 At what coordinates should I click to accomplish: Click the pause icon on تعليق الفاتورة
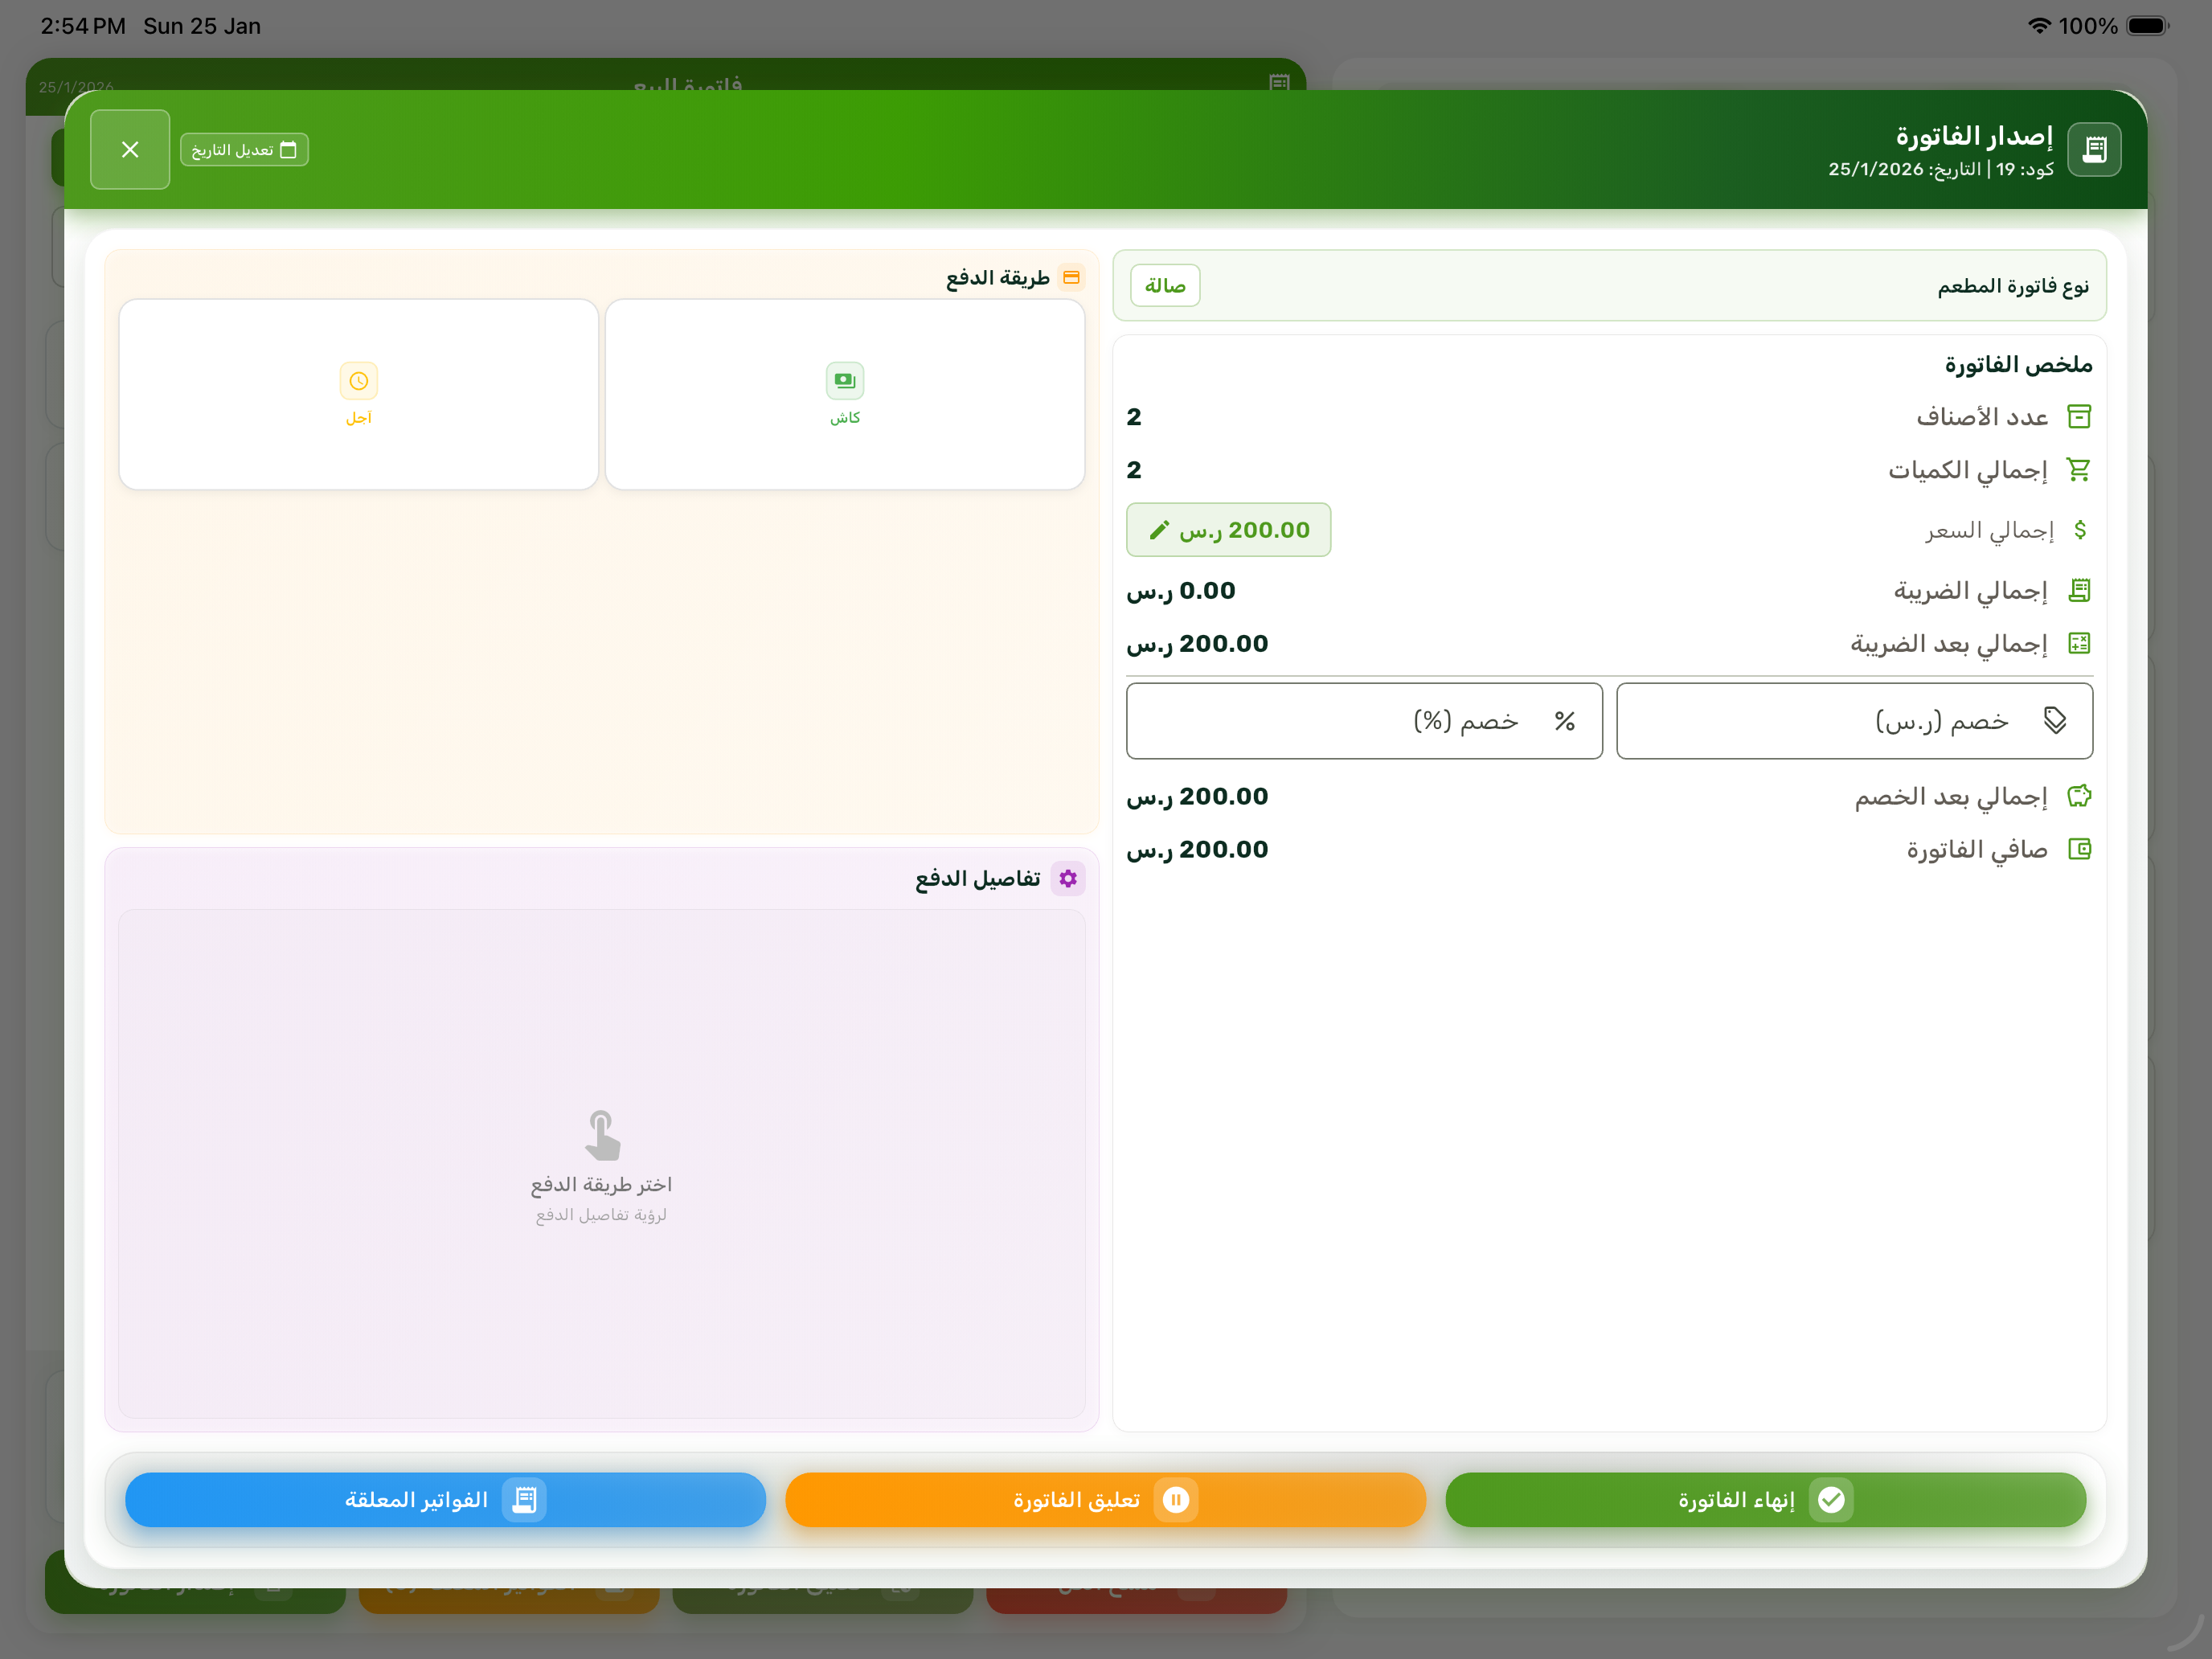tap(1177, 1499)
